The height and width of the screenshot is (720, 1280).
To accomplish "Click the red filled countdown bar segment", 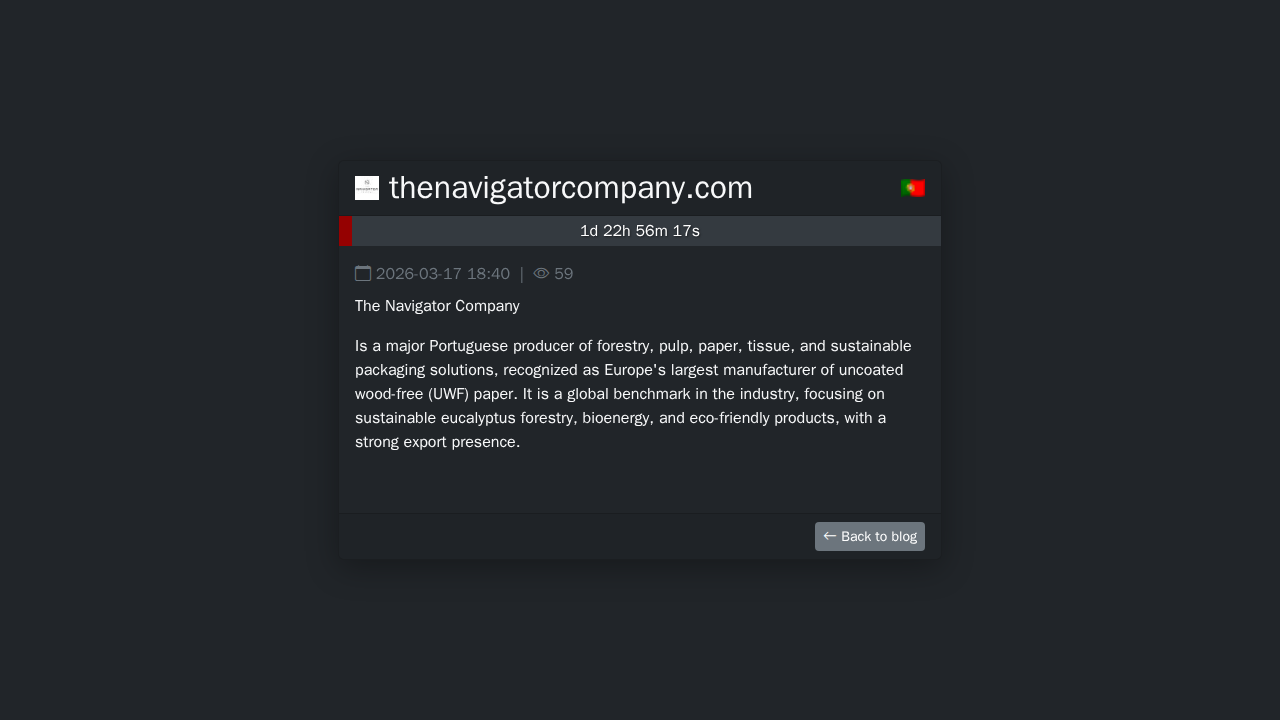I will pos(346,231).
